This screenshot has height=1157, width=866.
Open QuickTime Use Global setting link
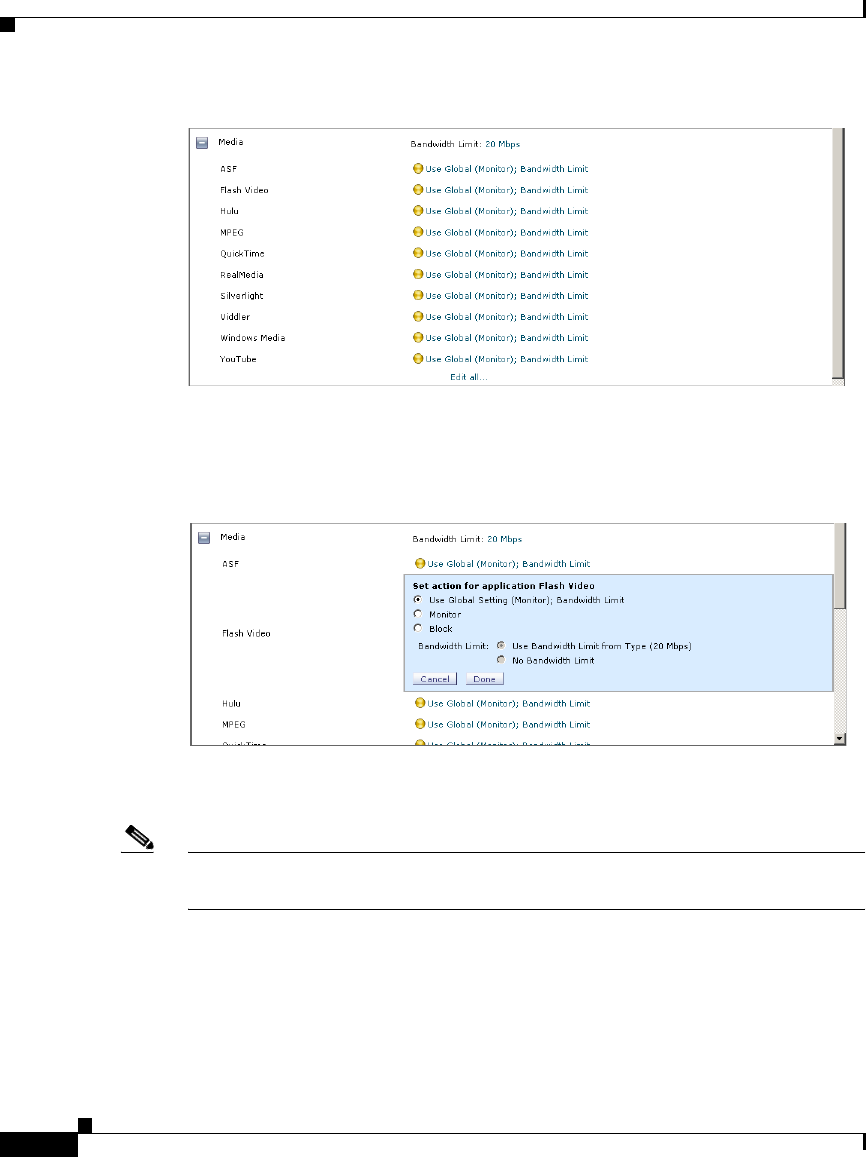[x=507, y=254]
